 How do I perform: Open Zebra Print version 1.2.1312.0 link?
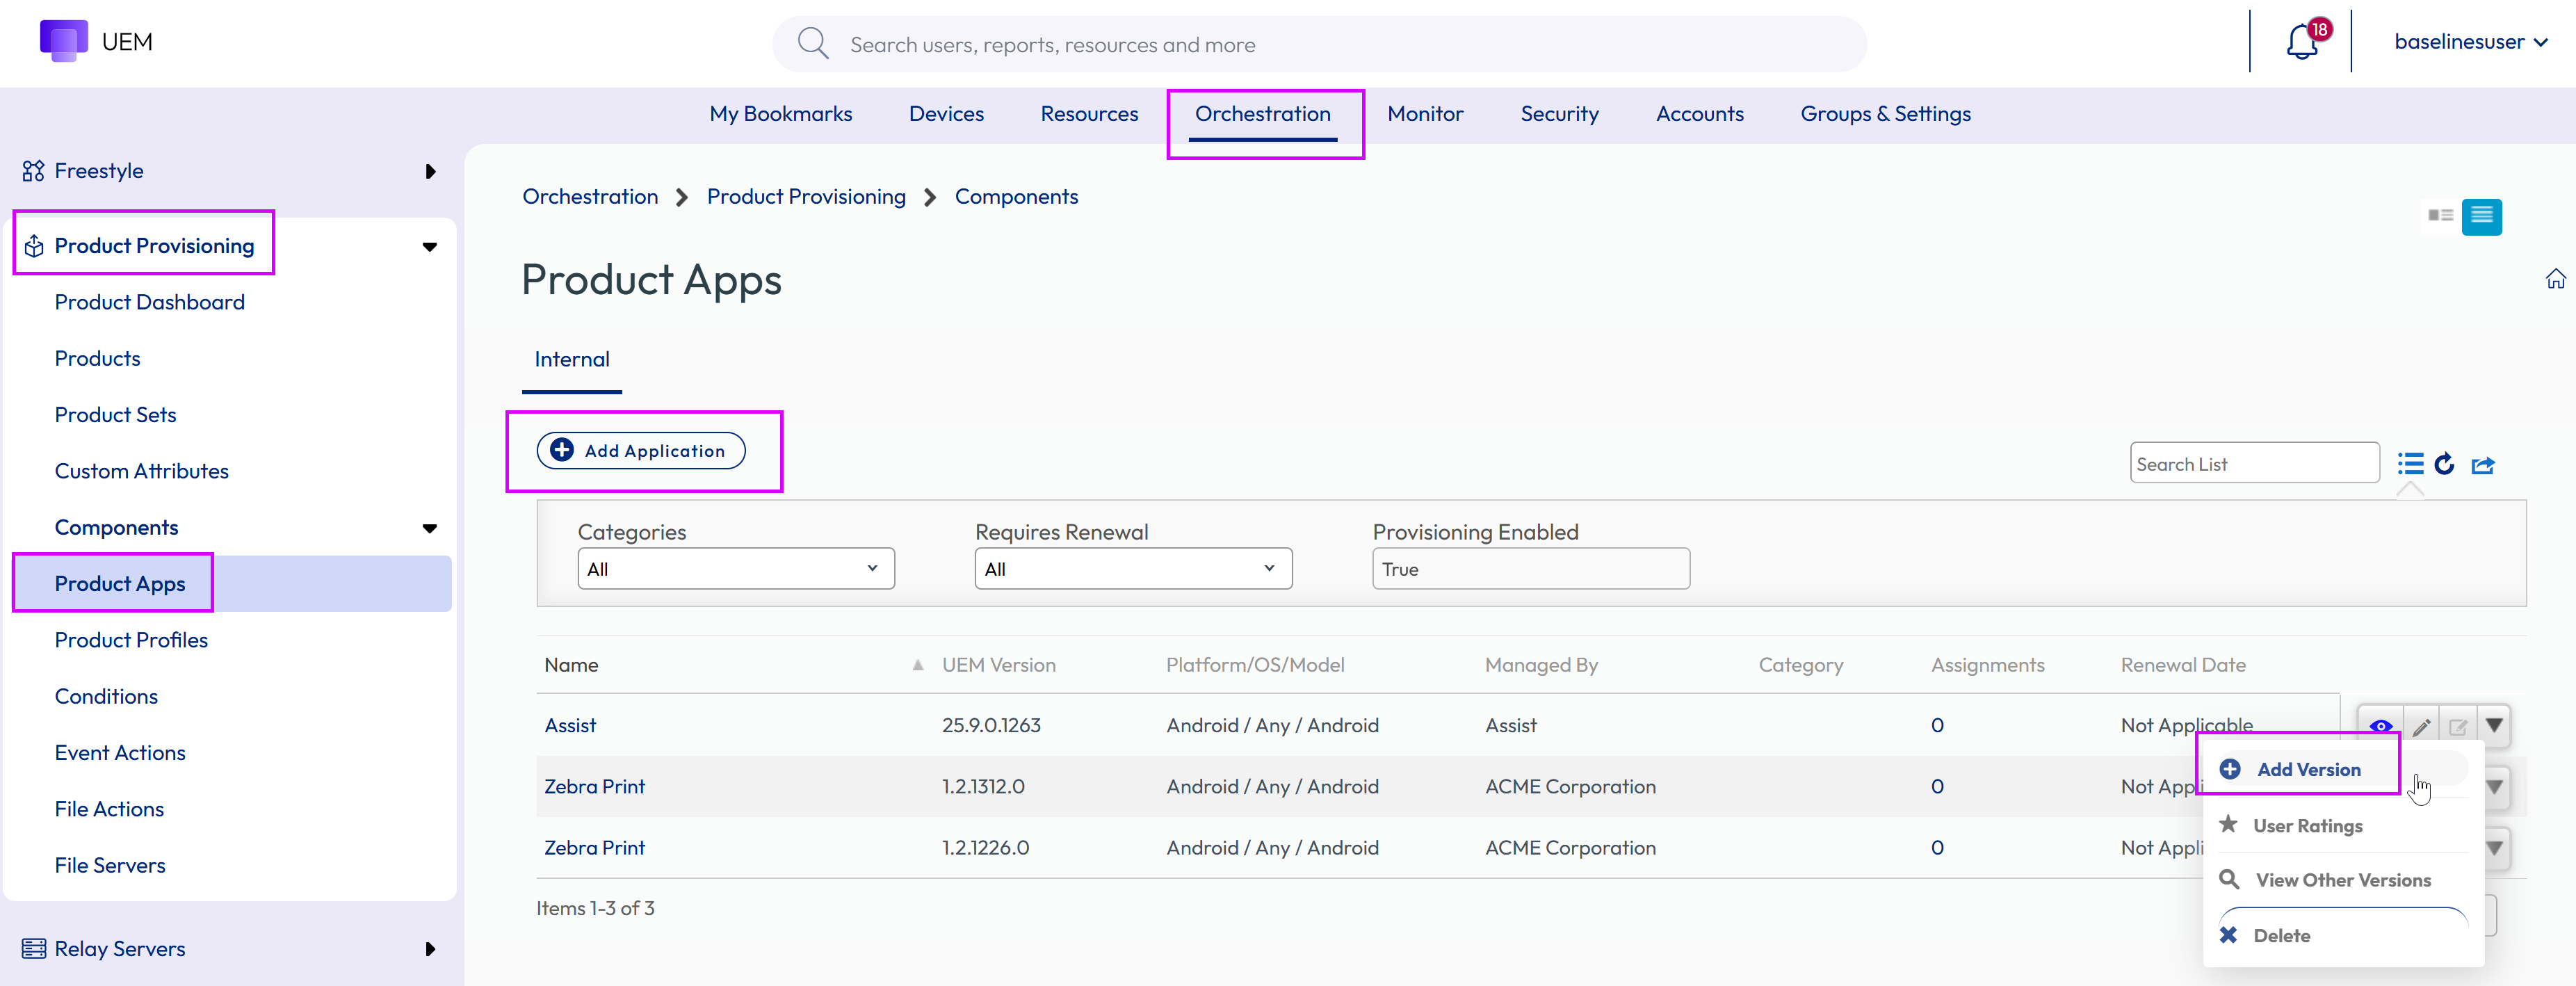(x=594, y=786)
